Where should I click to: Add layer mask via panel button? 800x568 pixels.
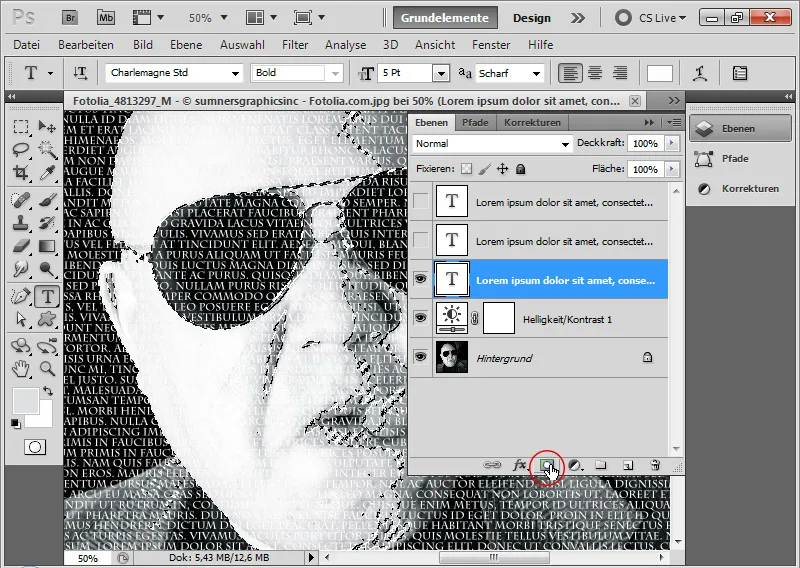tap(547, 465)
